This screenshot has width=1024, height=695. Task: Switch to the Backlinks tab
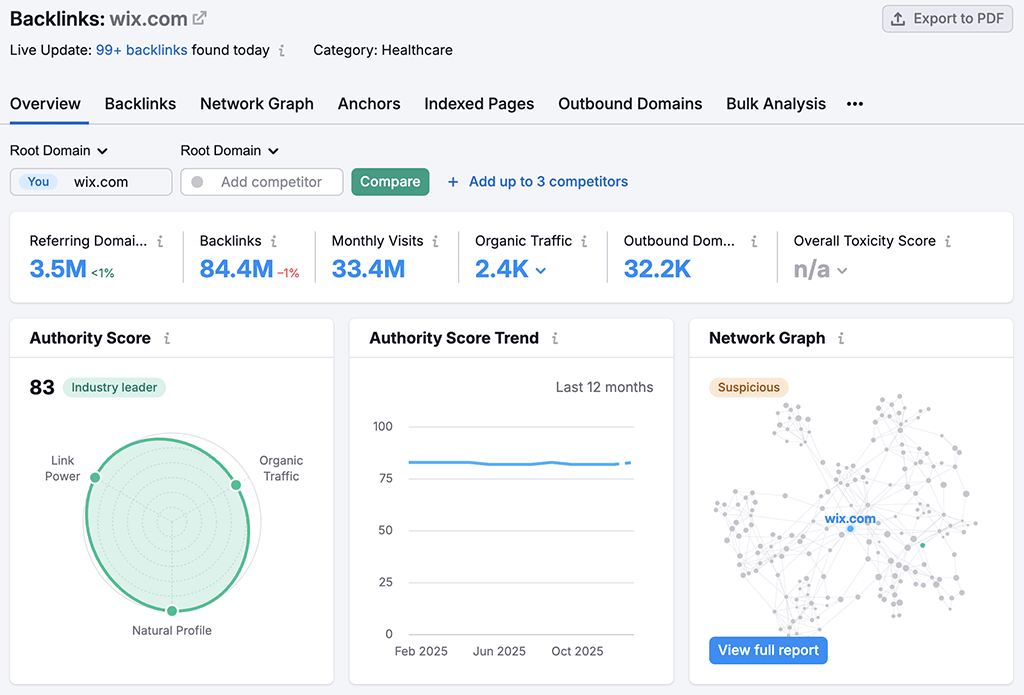140,103
